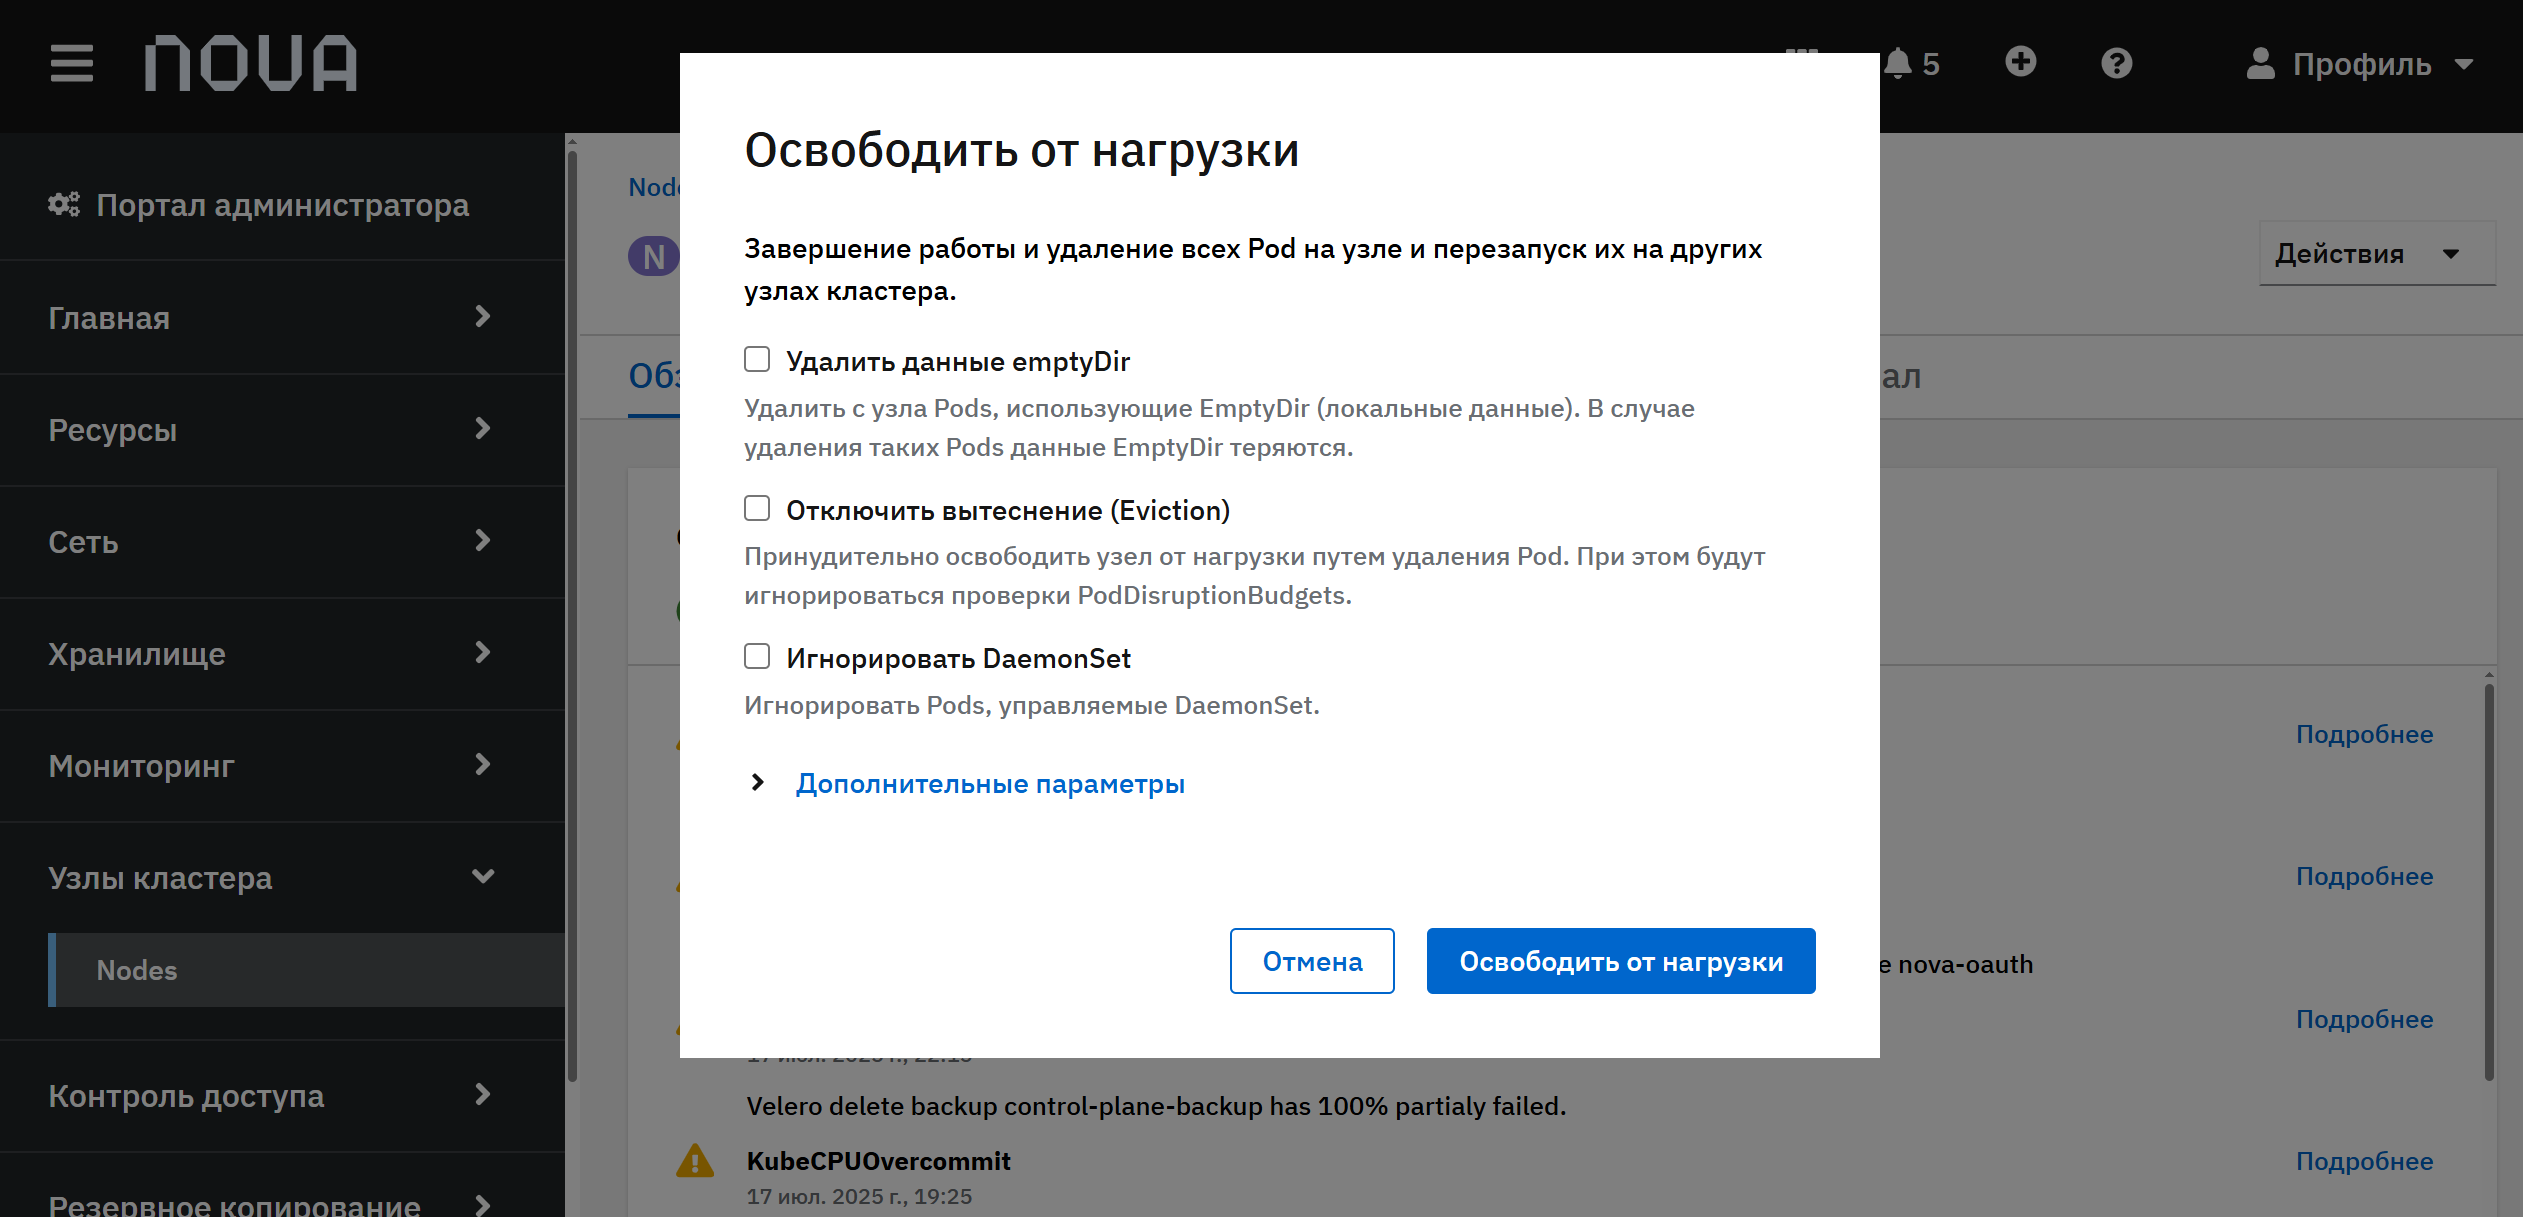Open Дополнительные параметры link
2523x1217 pixels.
[x=990, y=783]
